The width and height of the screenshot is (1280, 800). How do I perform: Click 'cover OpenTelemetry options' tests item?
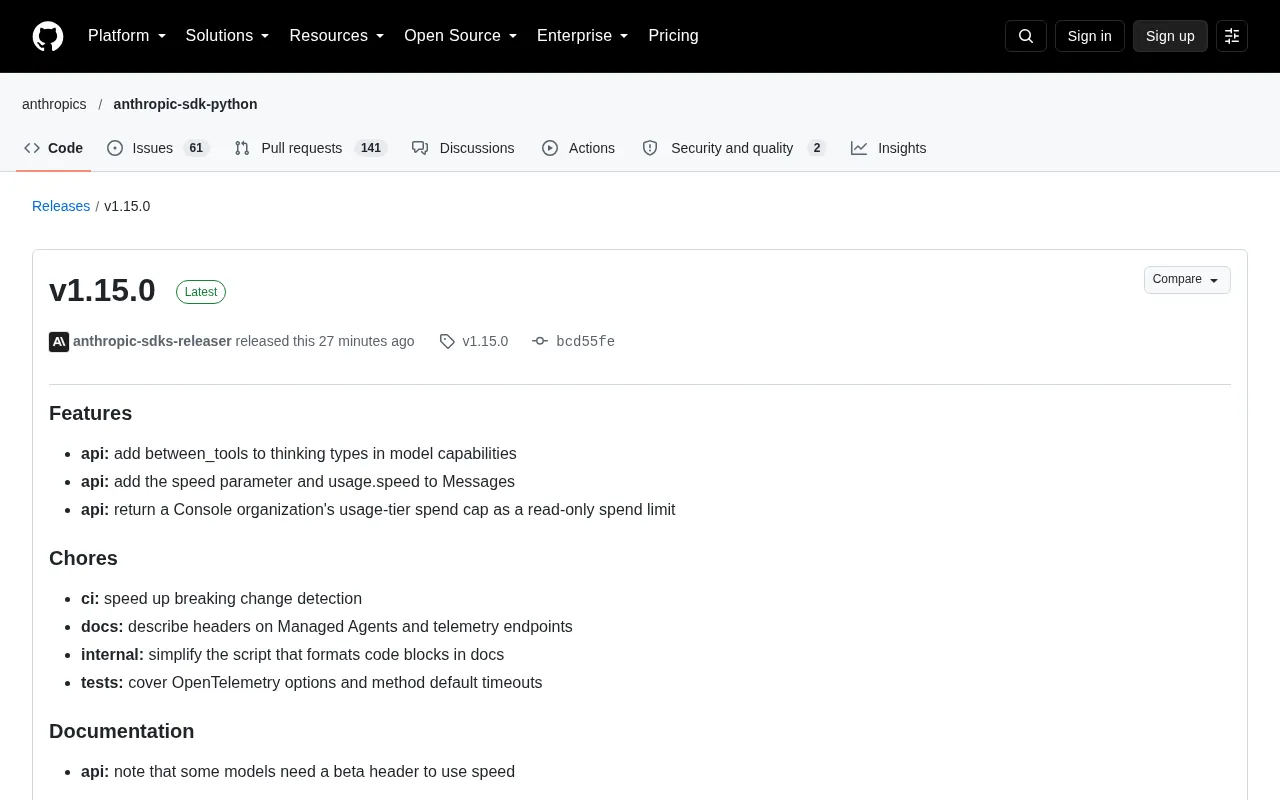coord(311,683)
